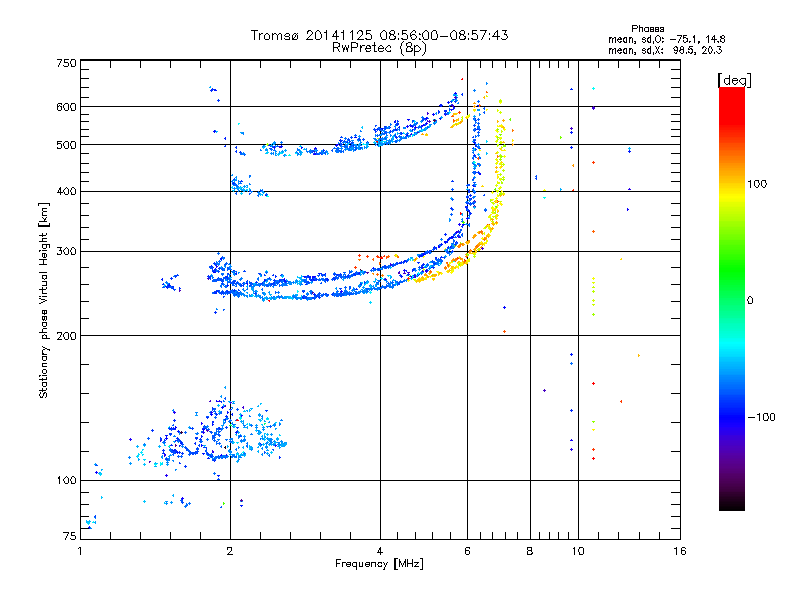Click the x-axis label '4'
This screenshot has height=600, width=800.
pos(380,551)
